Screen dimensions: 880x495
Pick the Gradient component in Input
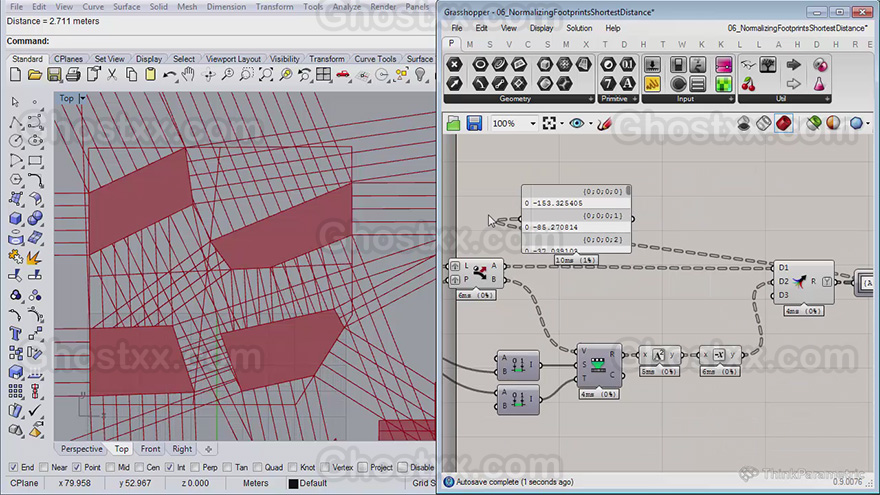coord(723,65)
